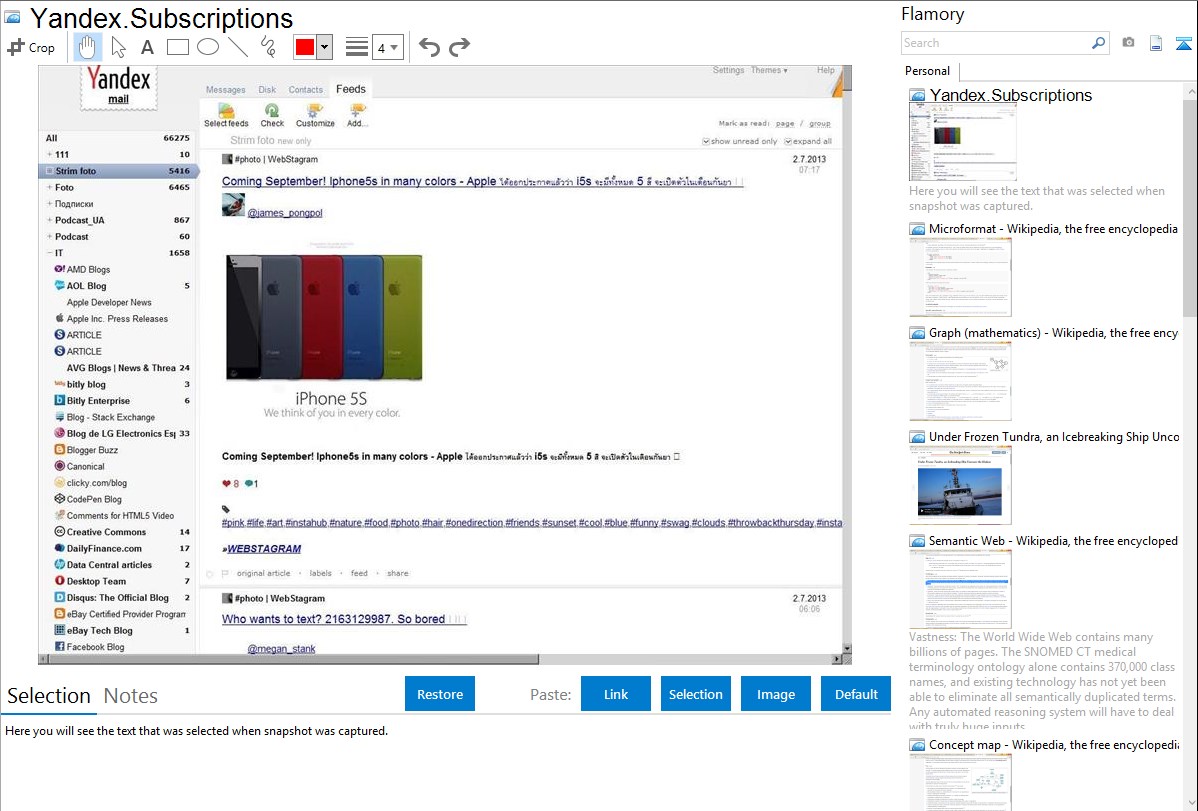Click the Paste Default button
This screenshot has height=811, width=1198.
pyautogui.click(x=856, y=694)
